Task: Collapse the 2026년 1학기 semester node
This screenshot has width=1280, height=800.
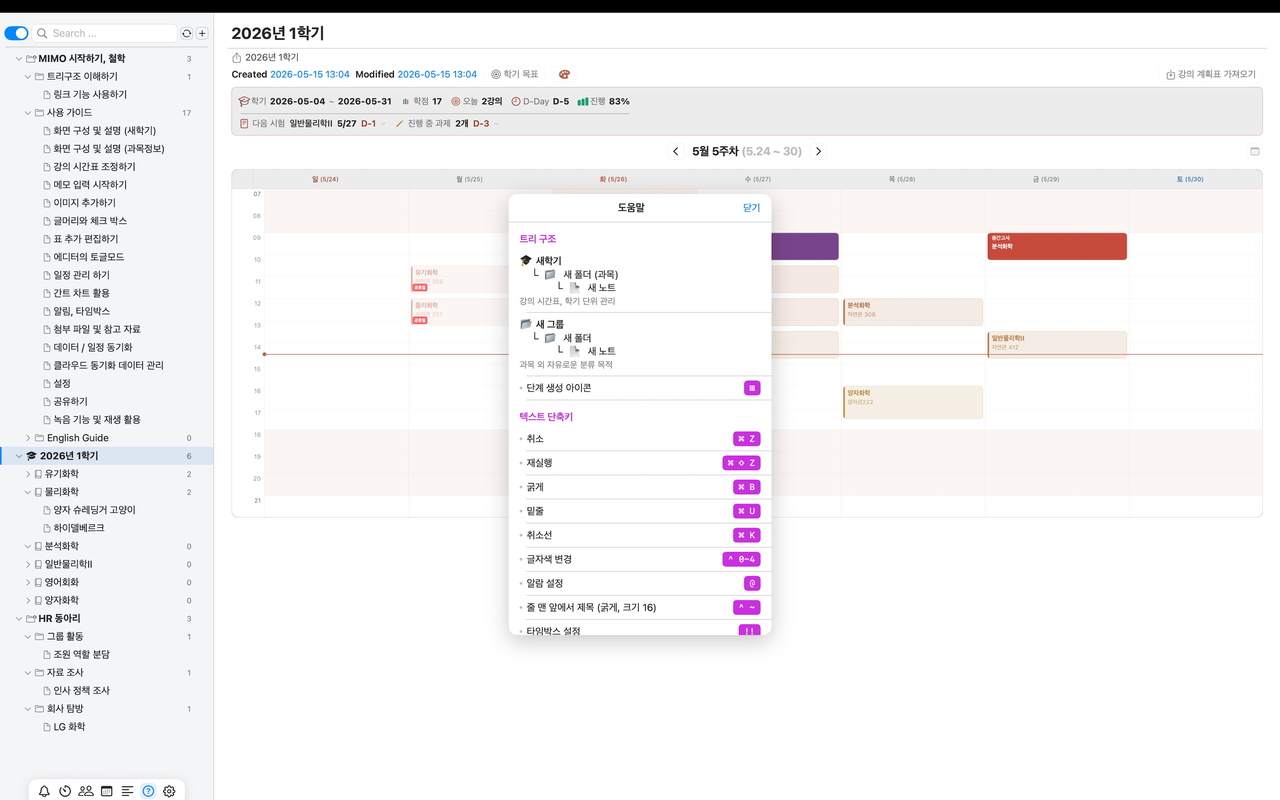Action: [19, 456]
